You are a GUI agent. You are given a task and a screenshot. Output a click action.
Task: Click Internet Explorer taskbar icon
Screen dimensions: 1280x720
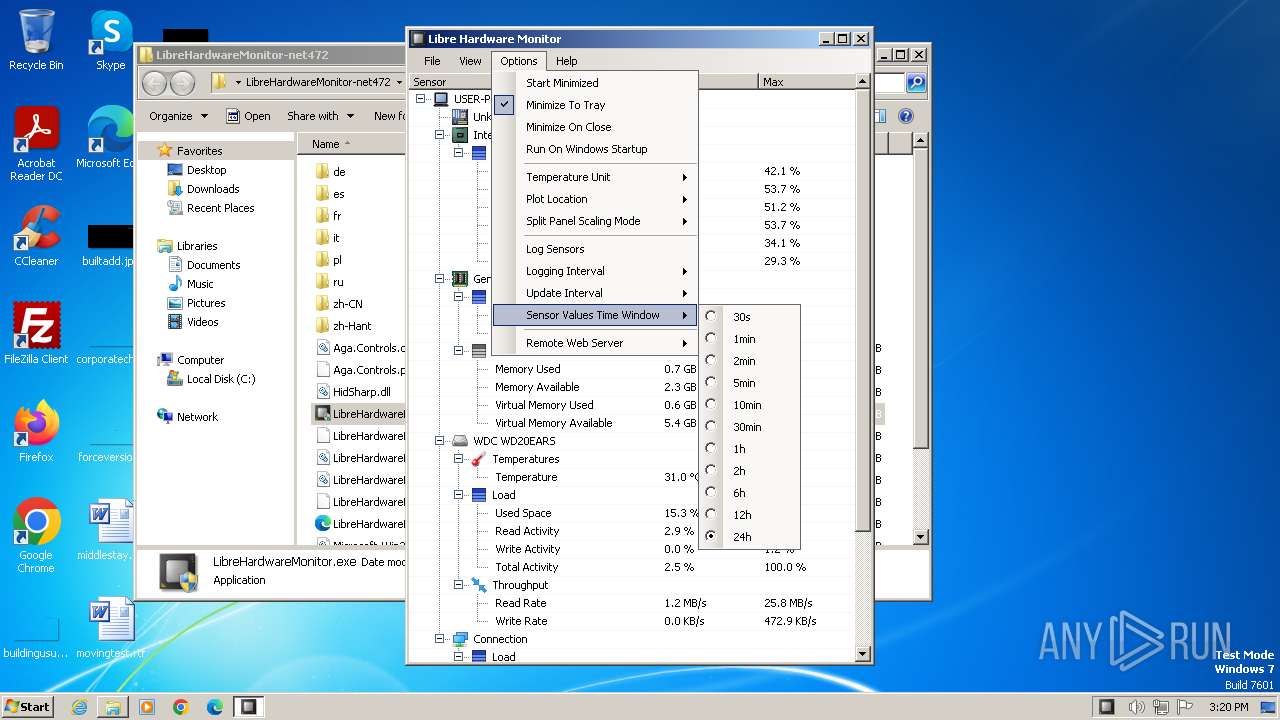click(79, 707)
